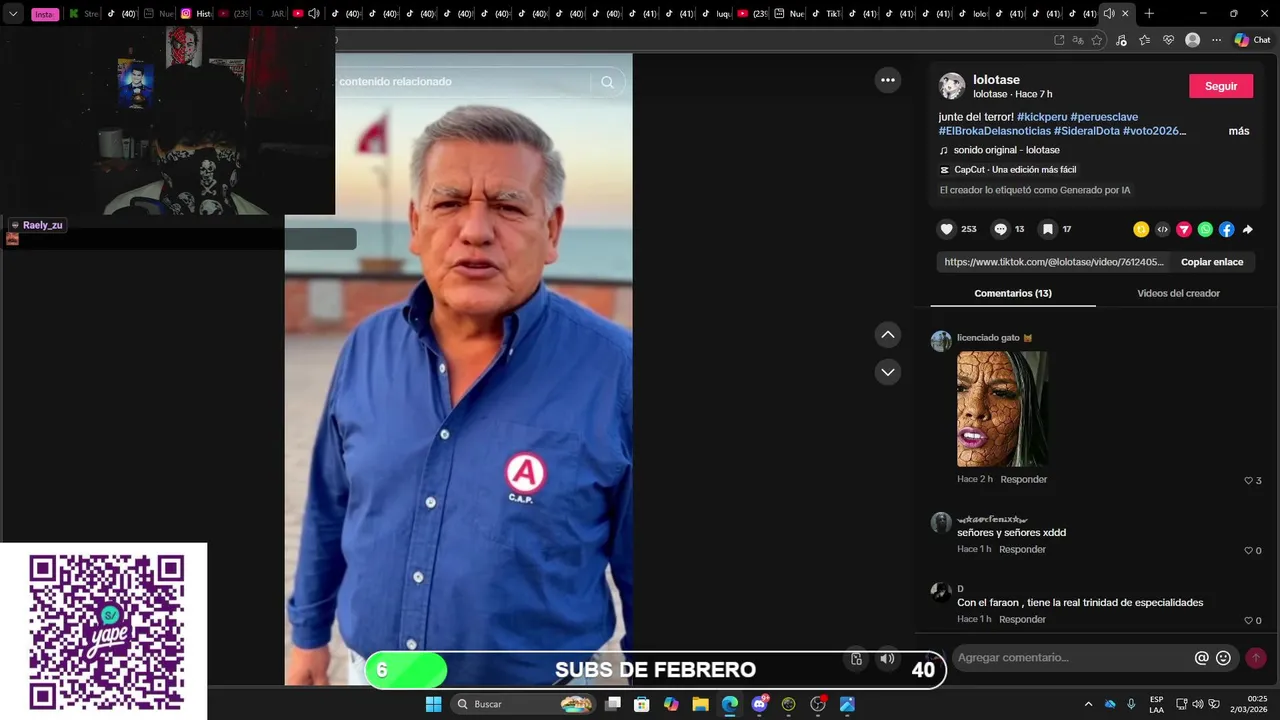This screenshot has height=720, width=1280.
Task: Open Discord from the taskbar
Action: point(759,704)
